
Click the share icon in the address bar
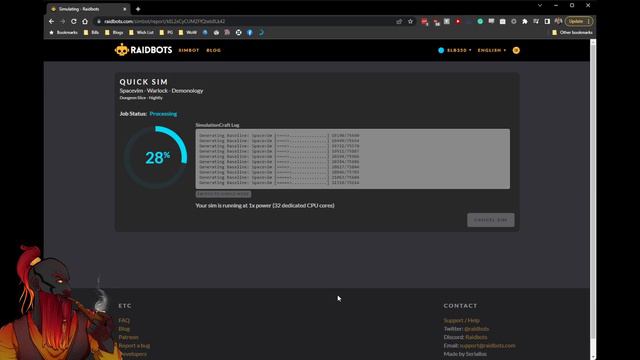coord(399,21)
